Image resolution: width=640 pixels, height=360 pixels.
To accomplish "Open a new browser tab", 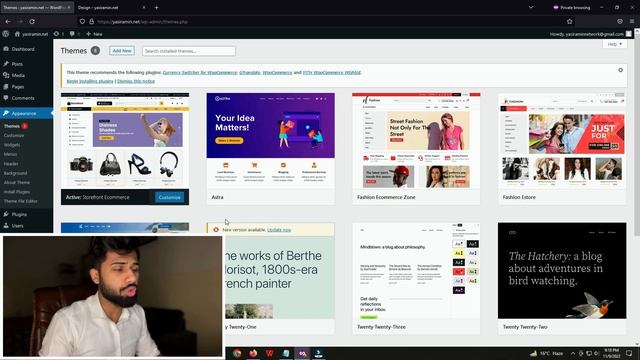I will click(156, 7).
